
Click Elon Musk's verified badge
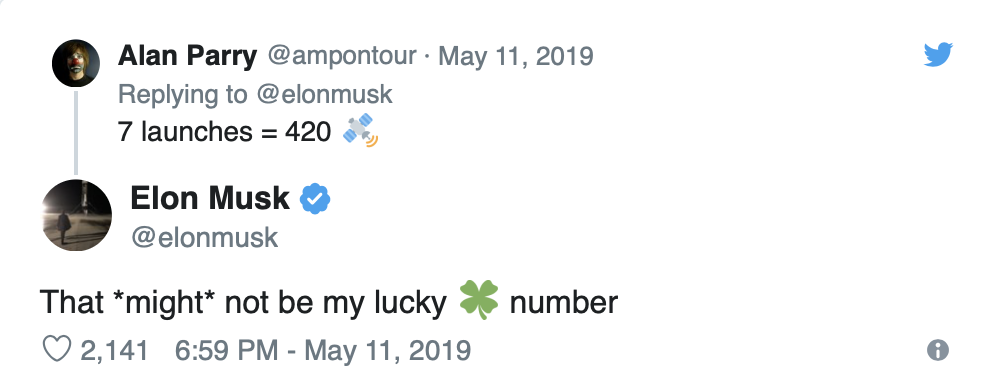tap(314, 199)
